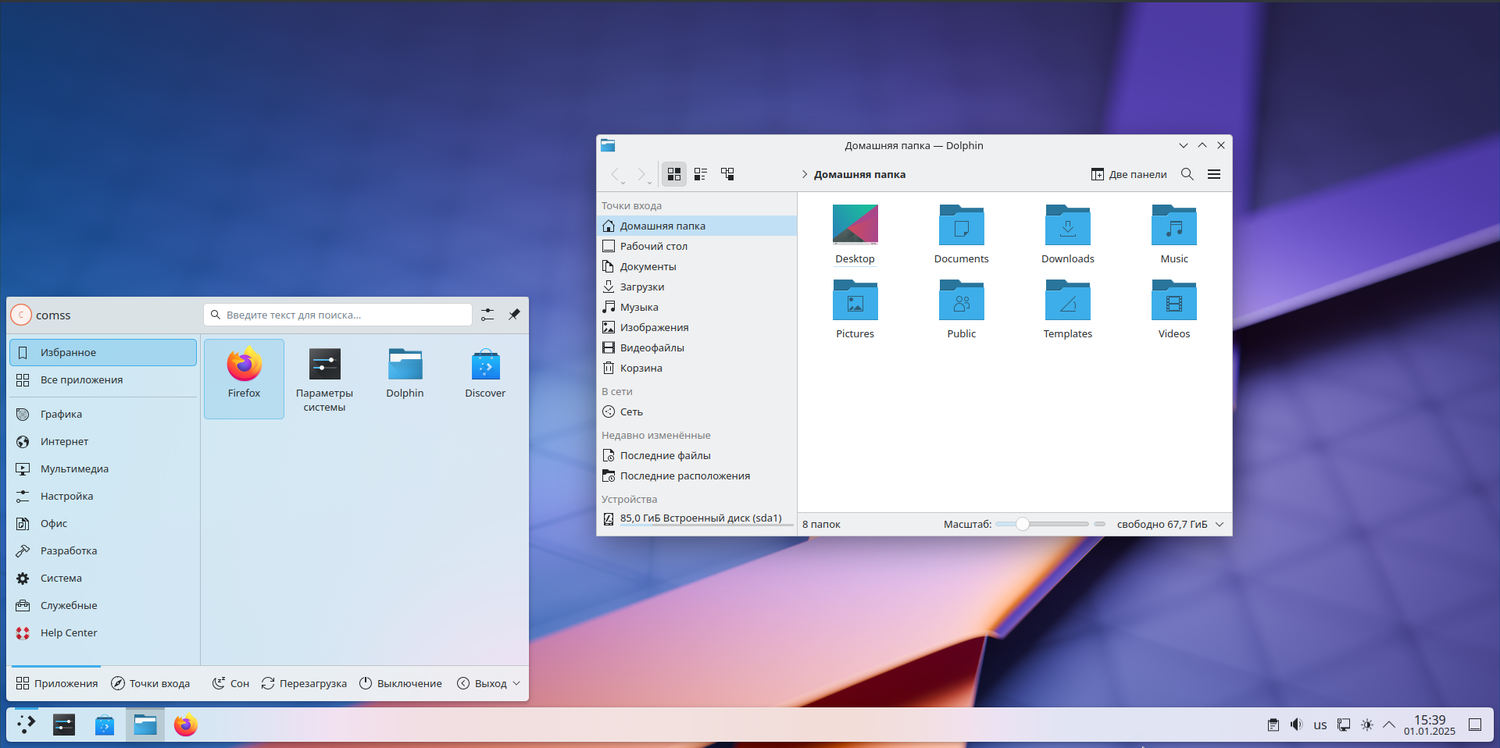Select Избранное in the launcher sidebar
Screen dimensions: 1500x748
click(x=103, y=353)
